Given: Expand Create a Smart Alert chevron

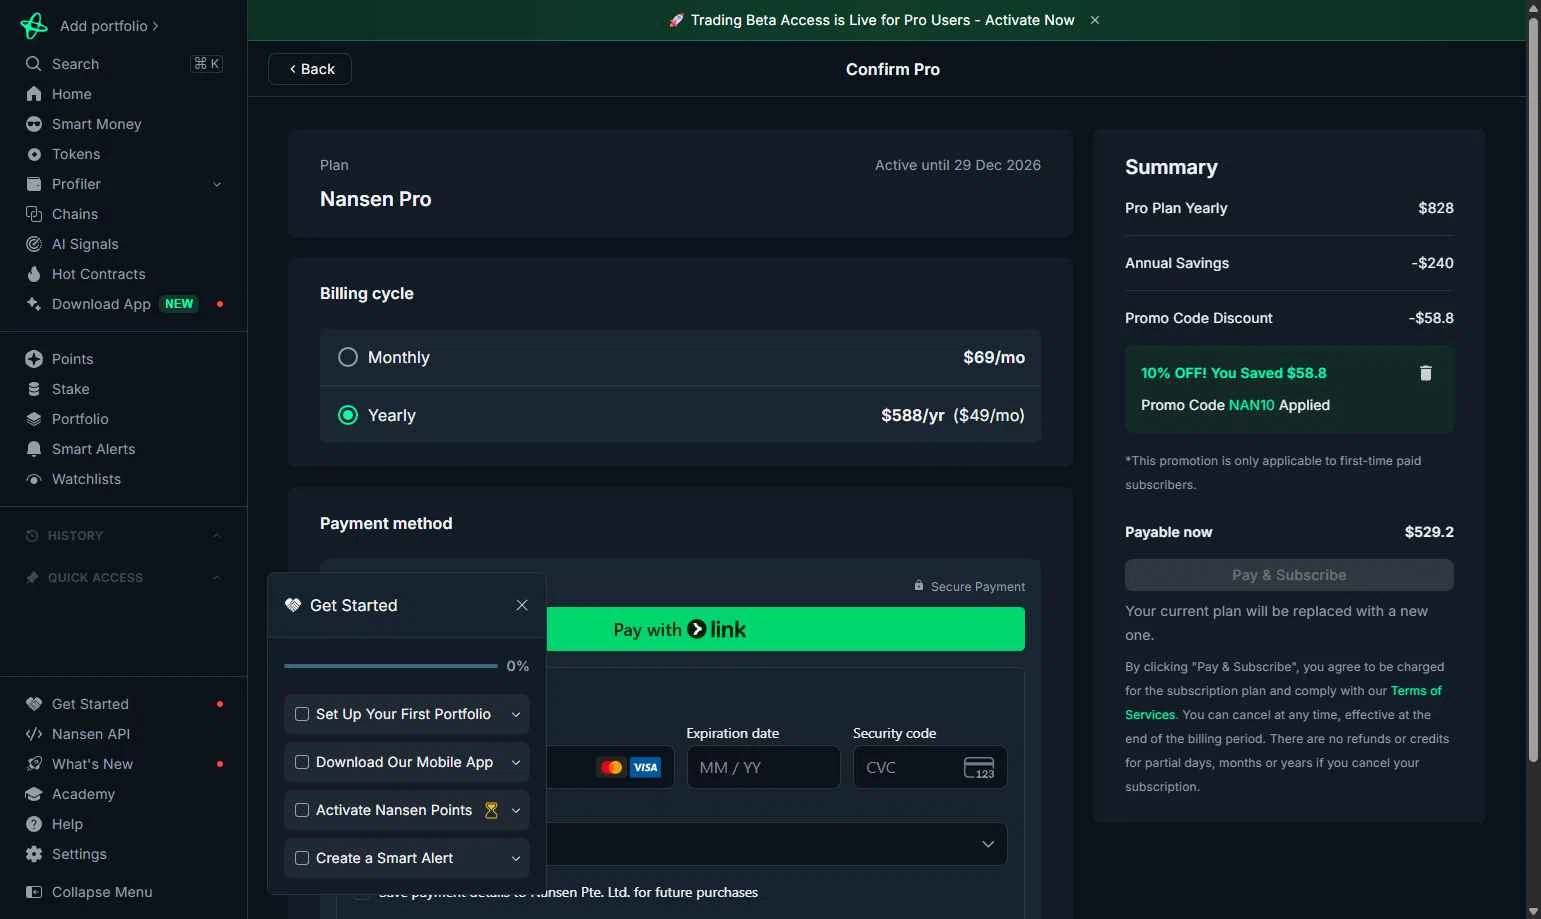Looking at the screenshot, I should 516,858.
